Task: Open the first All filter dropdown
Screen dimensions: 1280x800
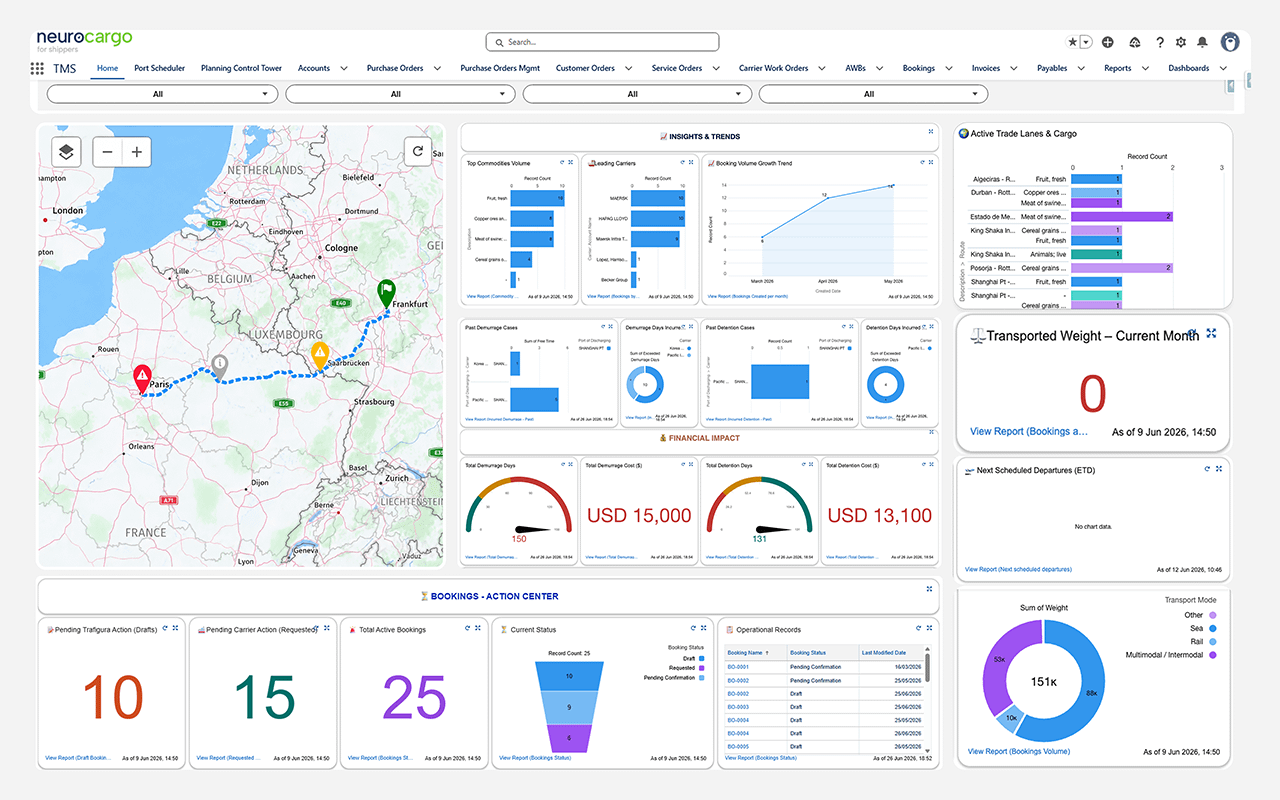Action: click(x=162, y=94)
